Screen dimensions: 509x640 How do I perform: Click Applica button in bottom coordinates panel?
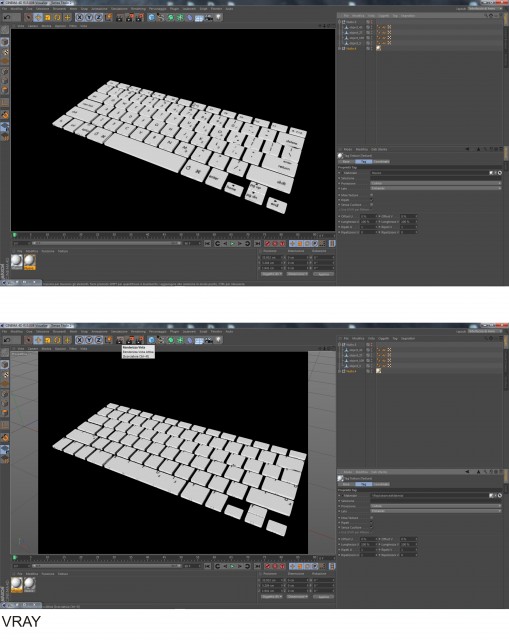322,596
